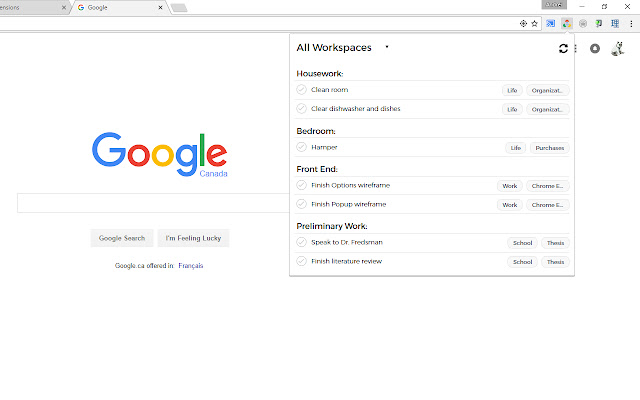Click the green flag extension icon

[x=599, y=24]
